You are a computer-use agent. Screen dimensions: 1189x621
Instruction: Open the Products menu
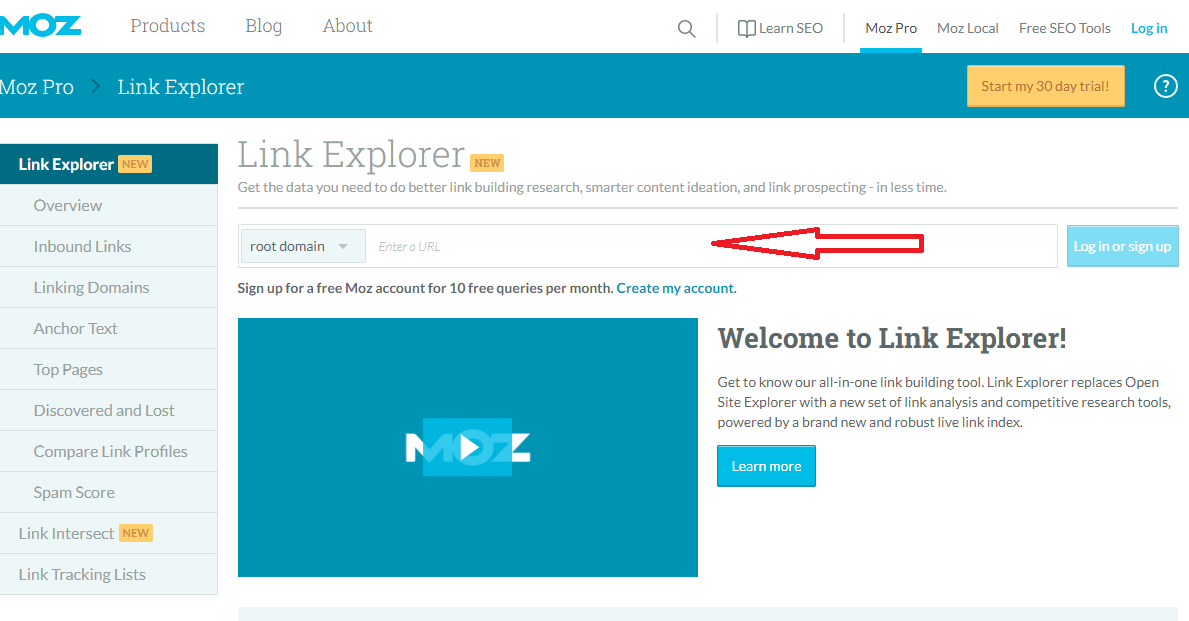(168, 26)
